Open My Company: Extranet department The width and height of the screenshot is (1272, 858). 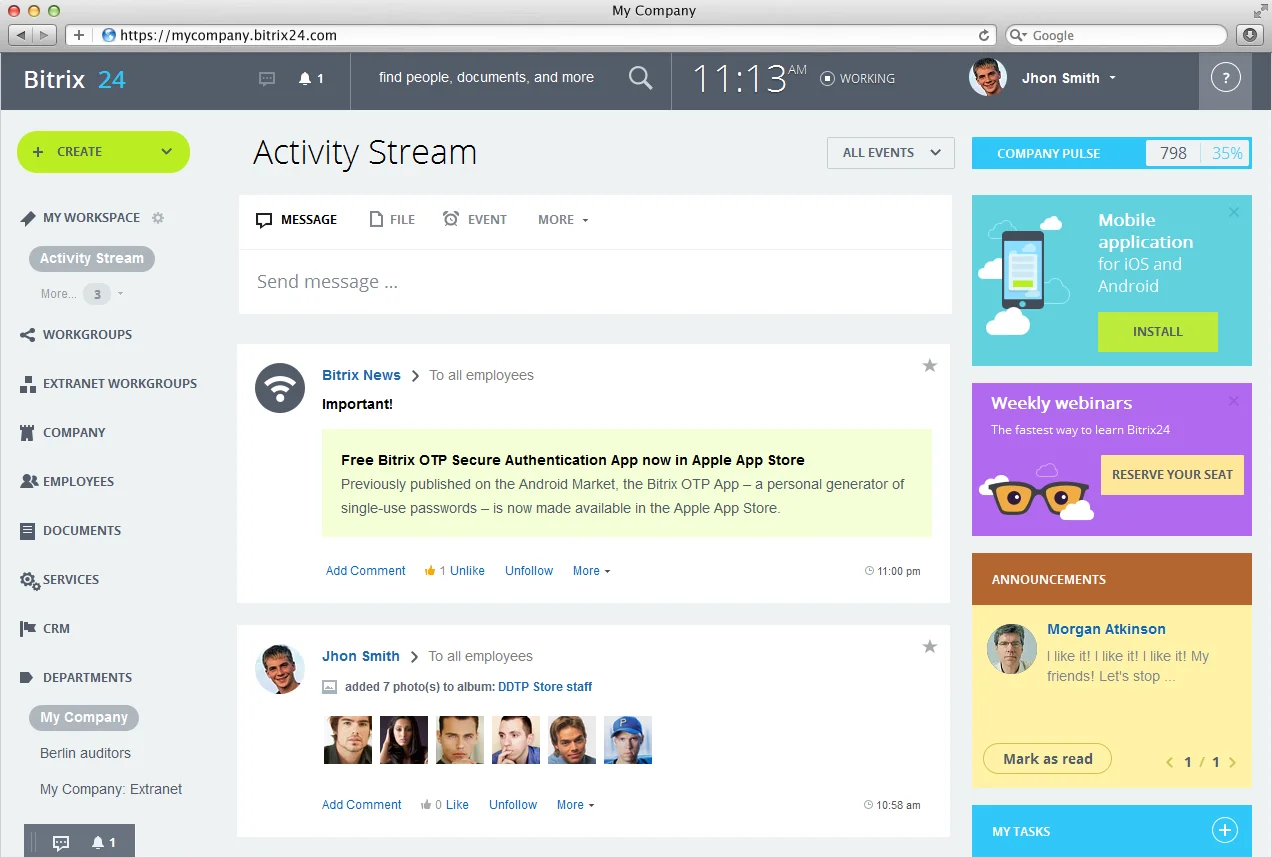111,790
